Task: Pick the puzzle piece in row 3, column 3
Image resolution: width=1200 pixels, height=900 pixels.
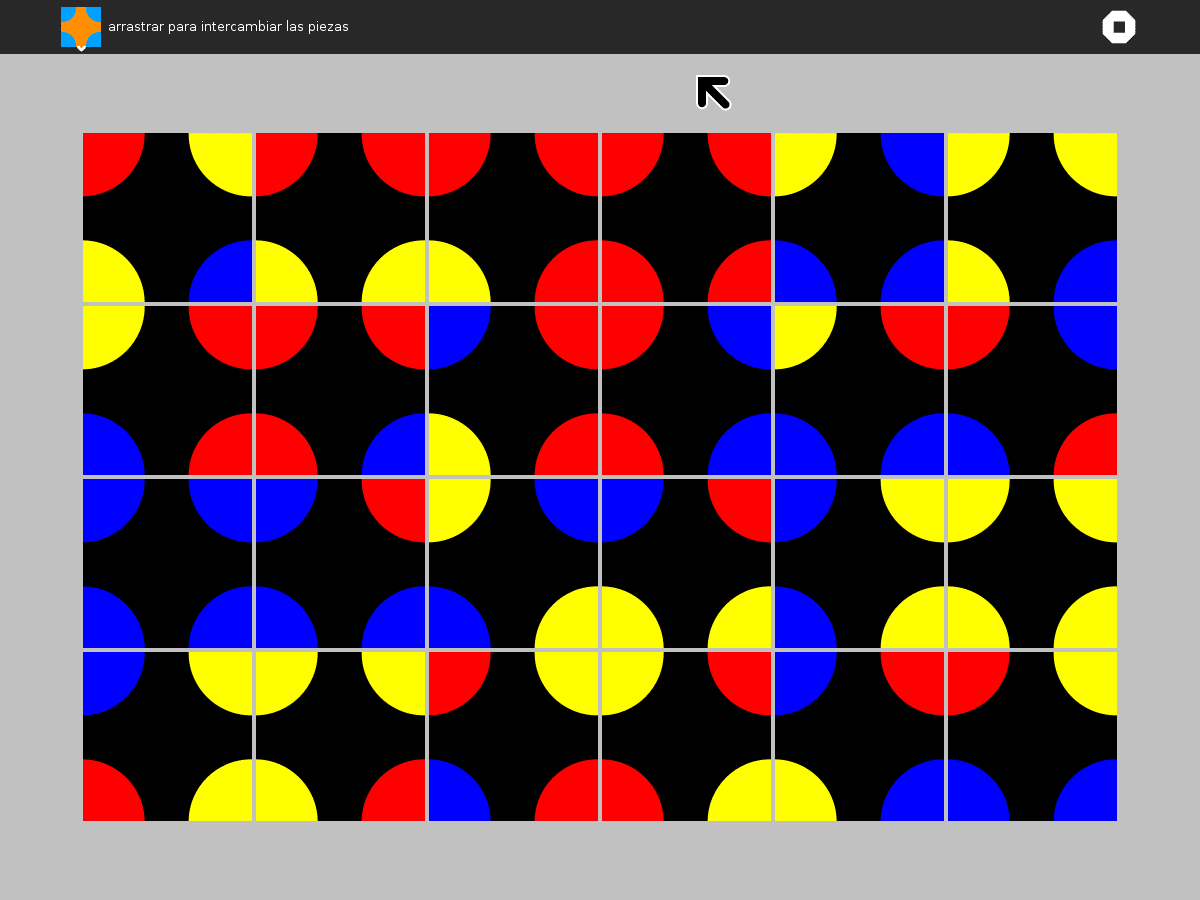Action: [x=513, y=563]
